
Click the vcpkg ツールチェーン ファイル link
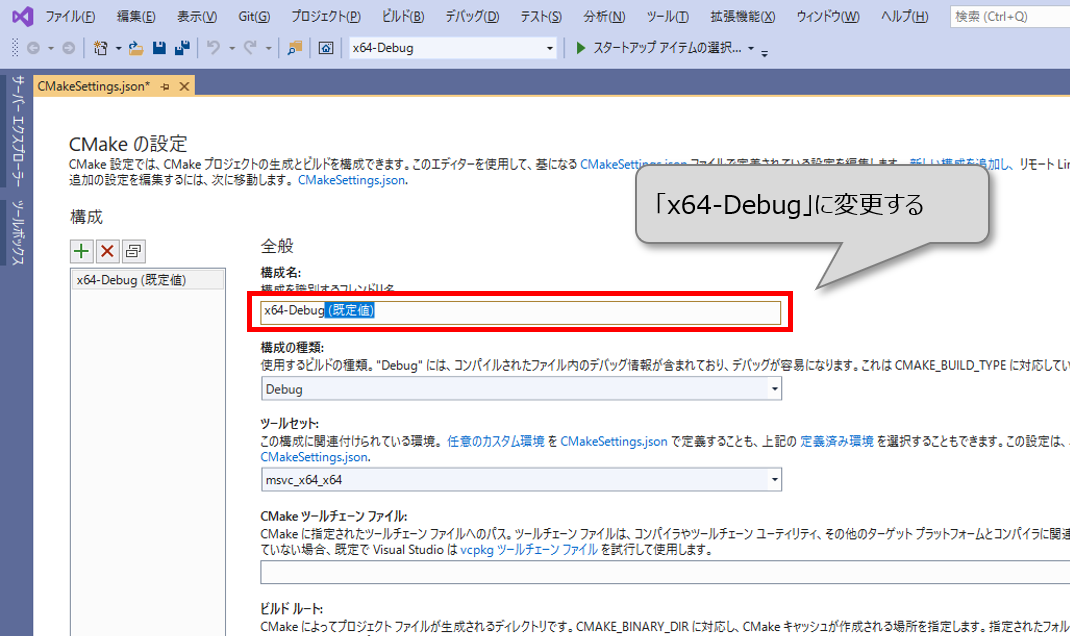click(529, 549)
